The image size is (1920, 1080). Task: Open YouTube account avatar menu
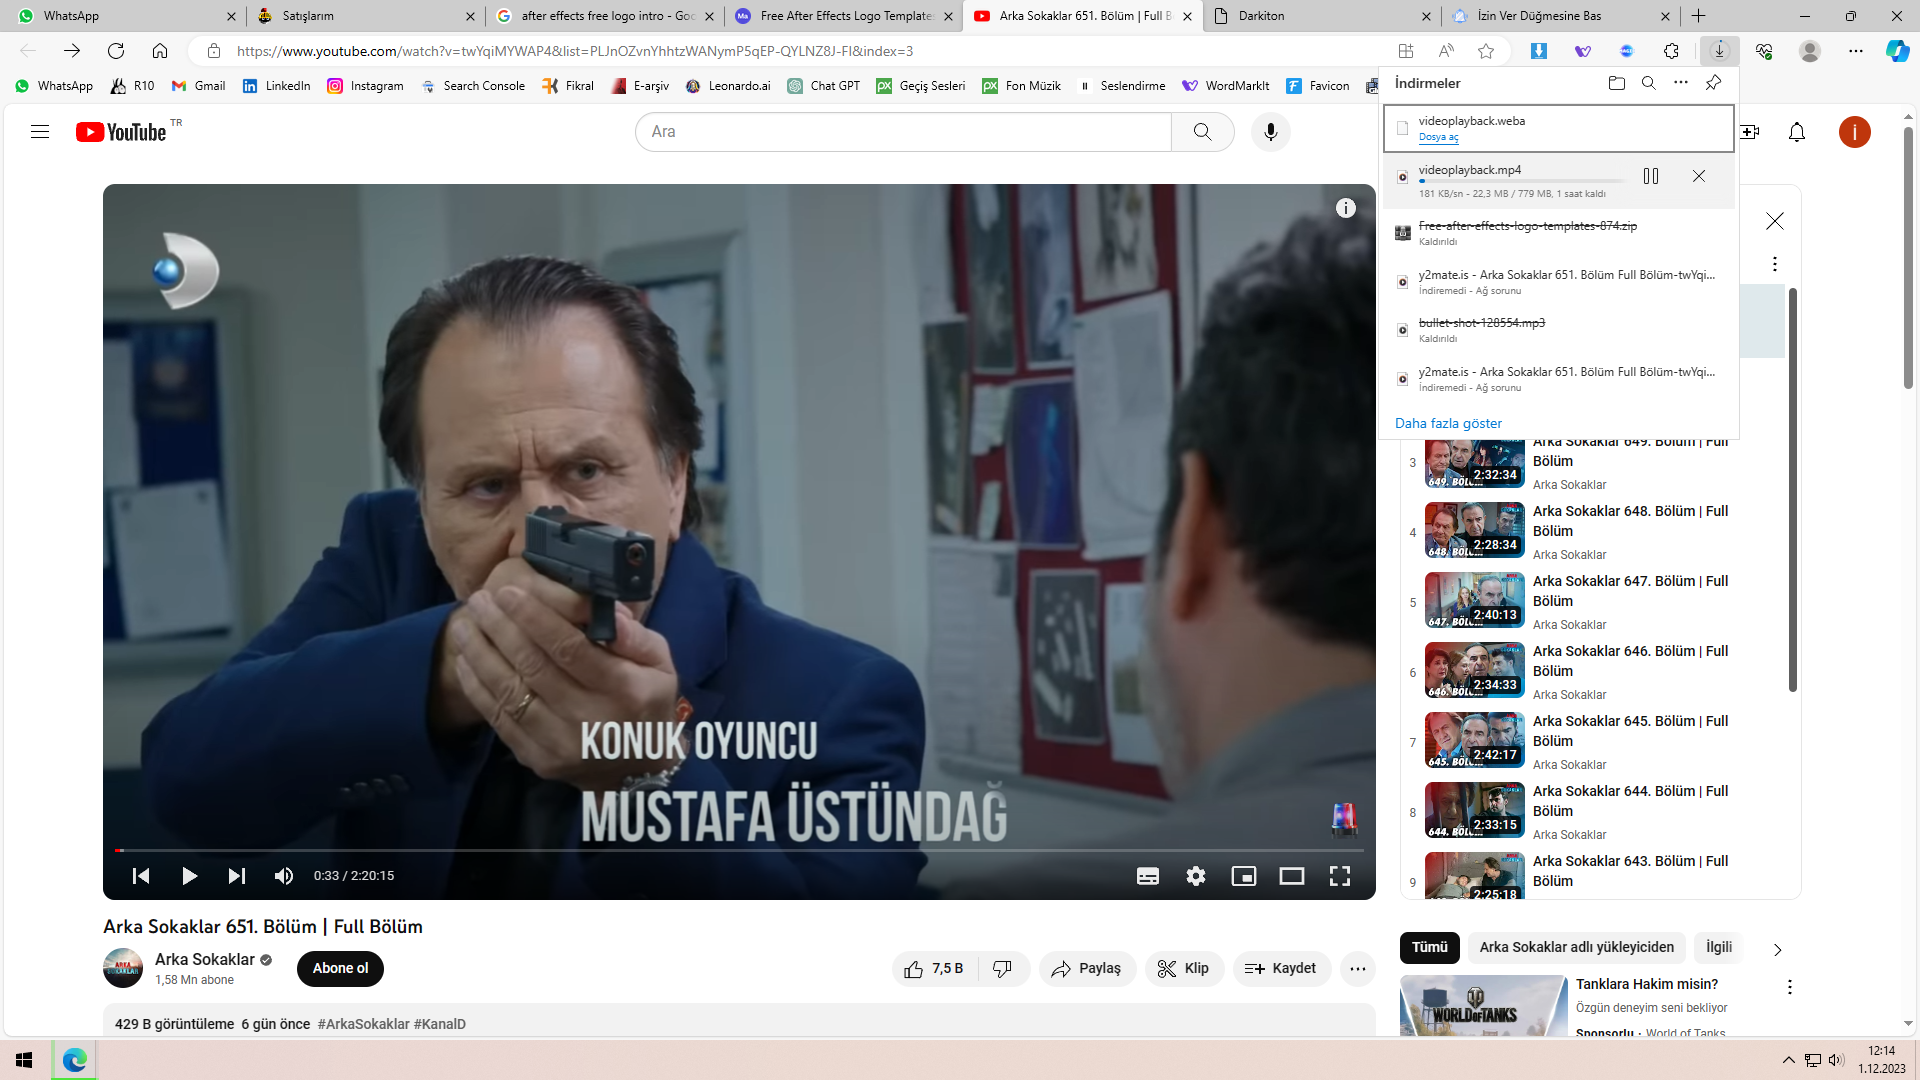(1854, 132)
